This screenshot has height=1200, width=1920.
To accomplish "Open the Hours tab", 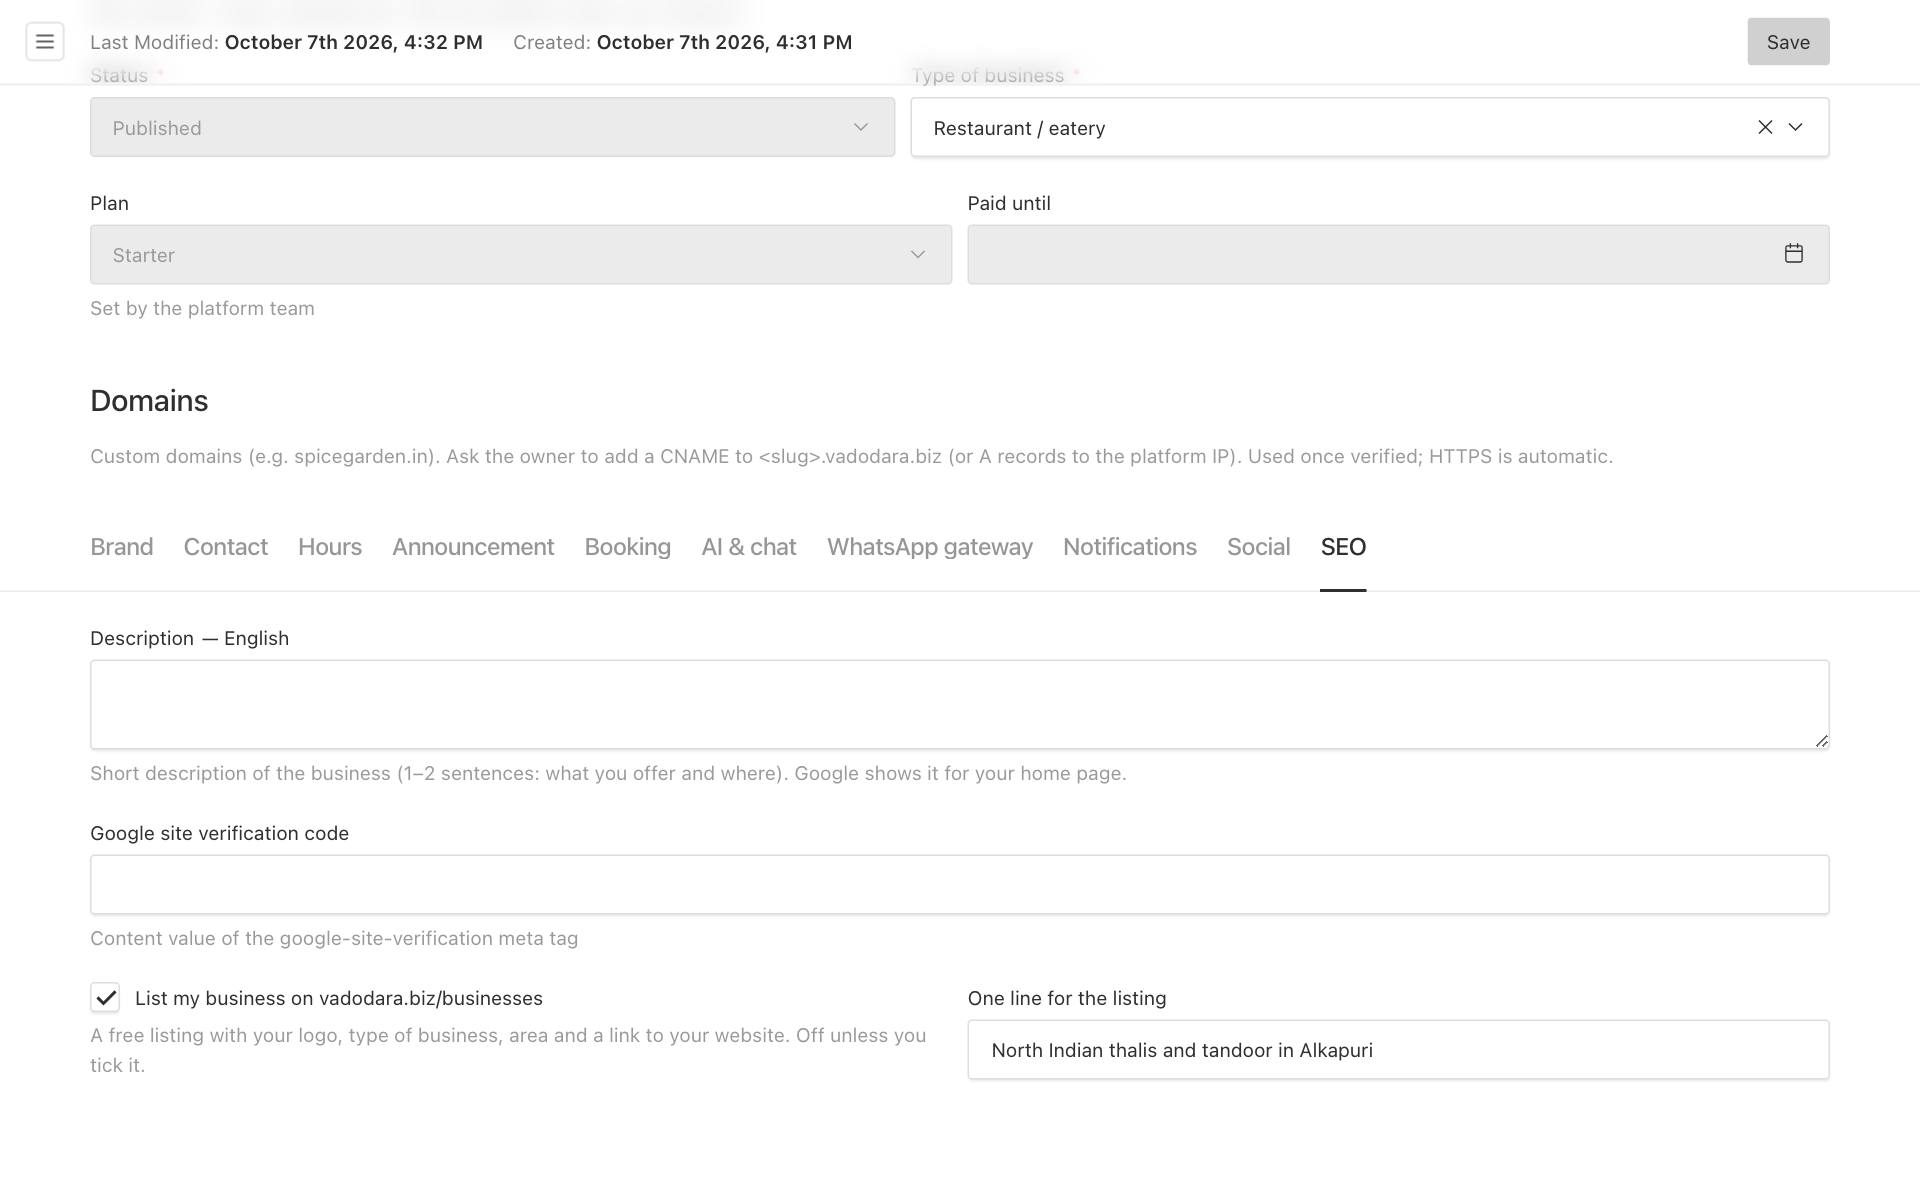I will 330,547.
